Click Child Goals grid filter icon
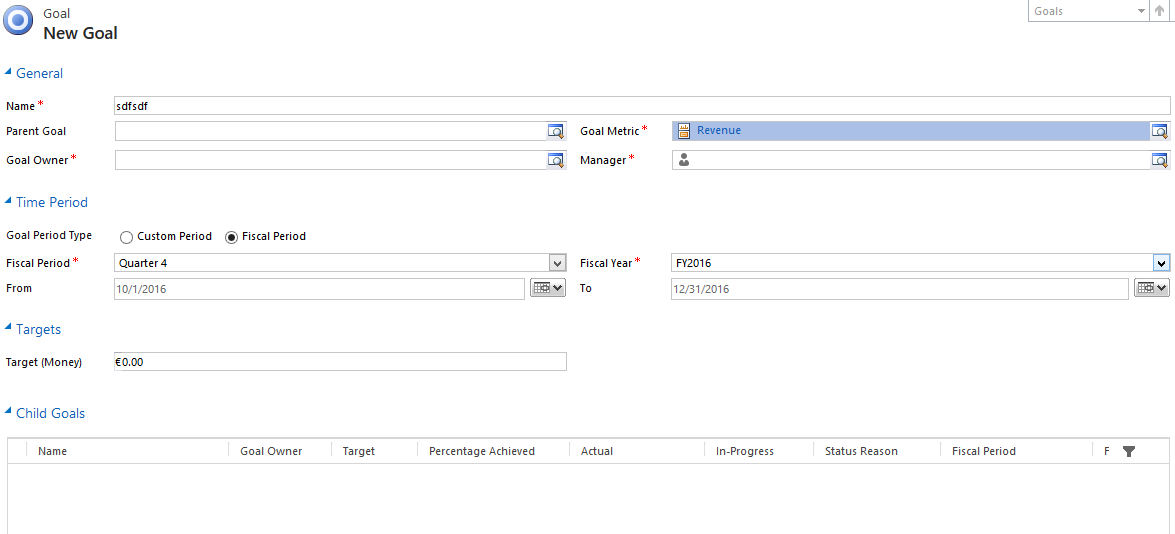The image size is (1175, 534). coord(1129,451)
